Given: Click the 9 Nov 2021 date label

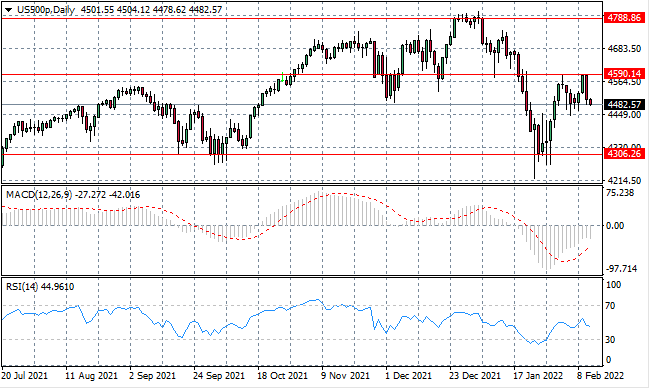Looking at the screenshot, I should [345, 376].
